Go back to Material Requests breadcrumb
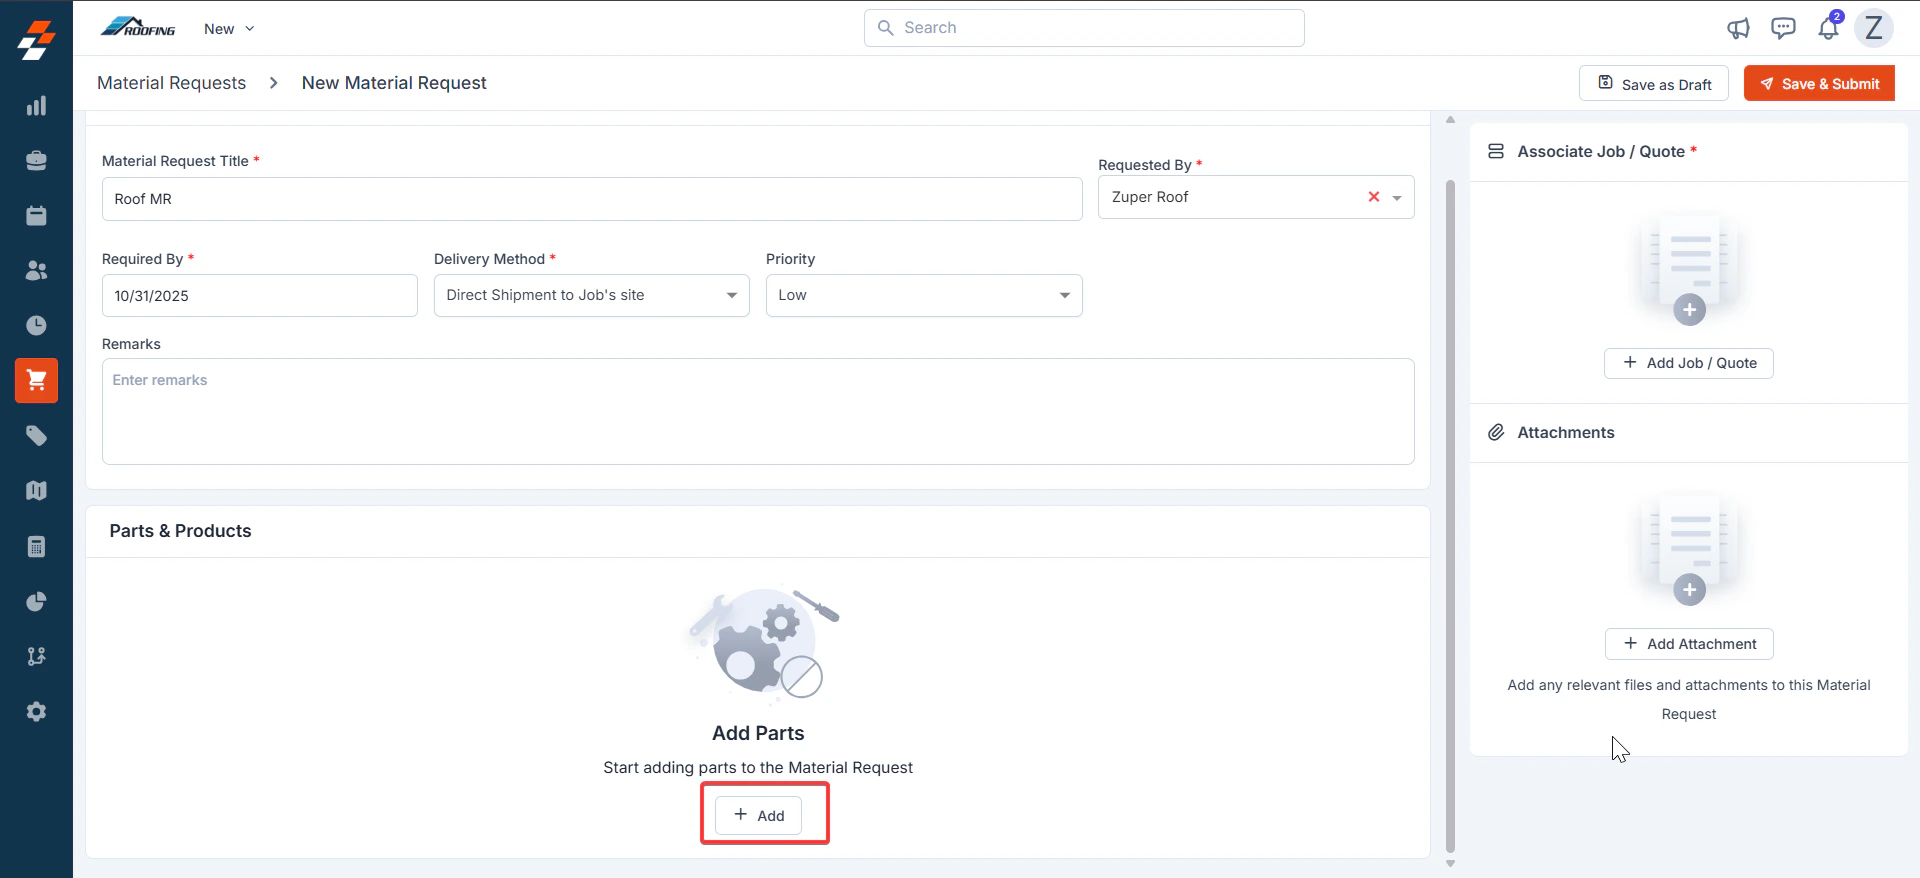The height and width of the screenshot is (878, 1920). click(x=171, y=83)
